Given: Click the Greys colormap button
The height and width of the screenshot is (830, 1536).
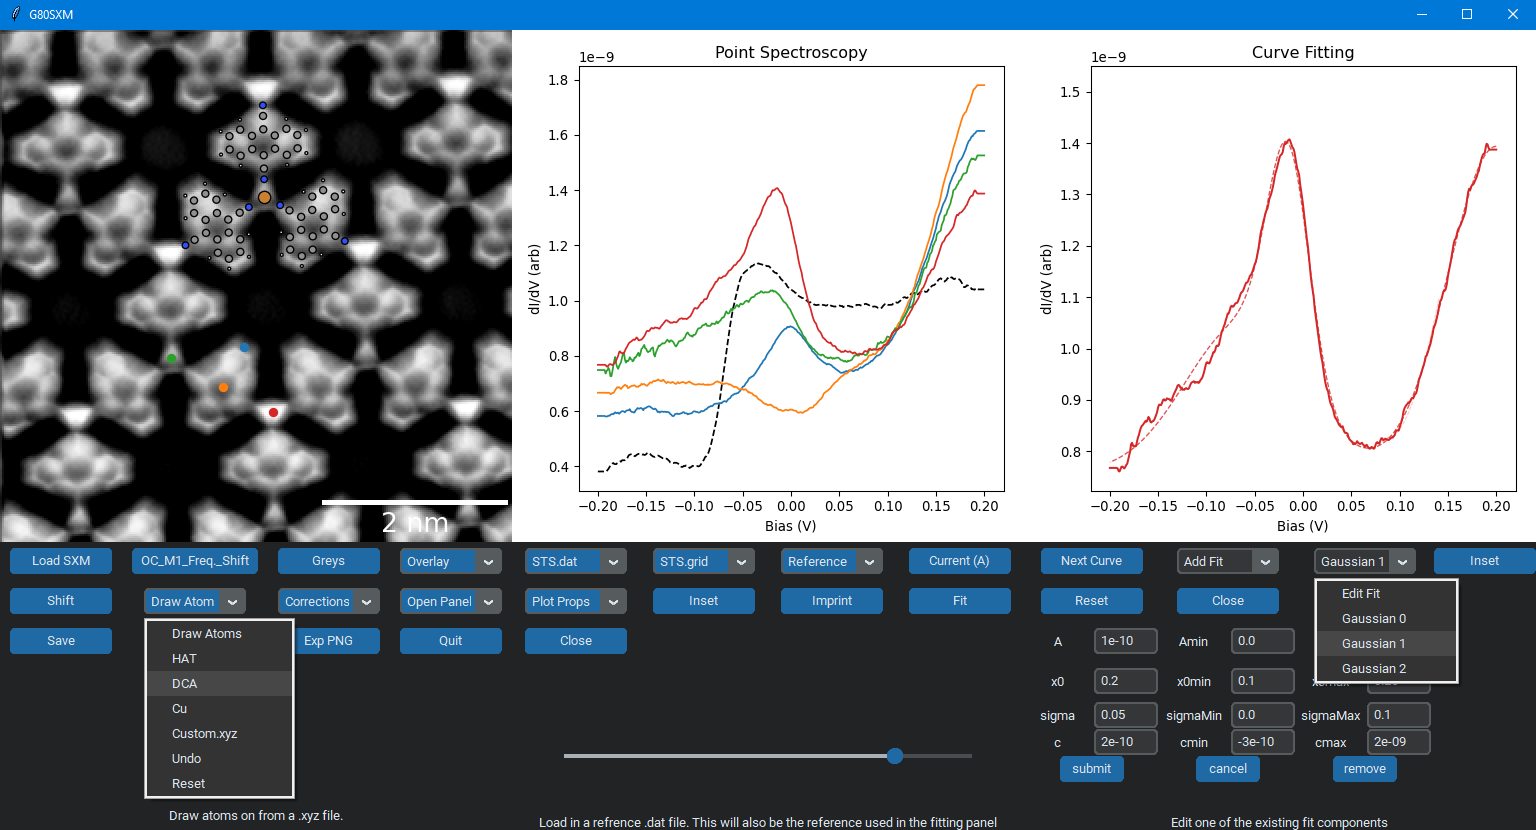Looking at the screenshot, I should coord(329,561).
